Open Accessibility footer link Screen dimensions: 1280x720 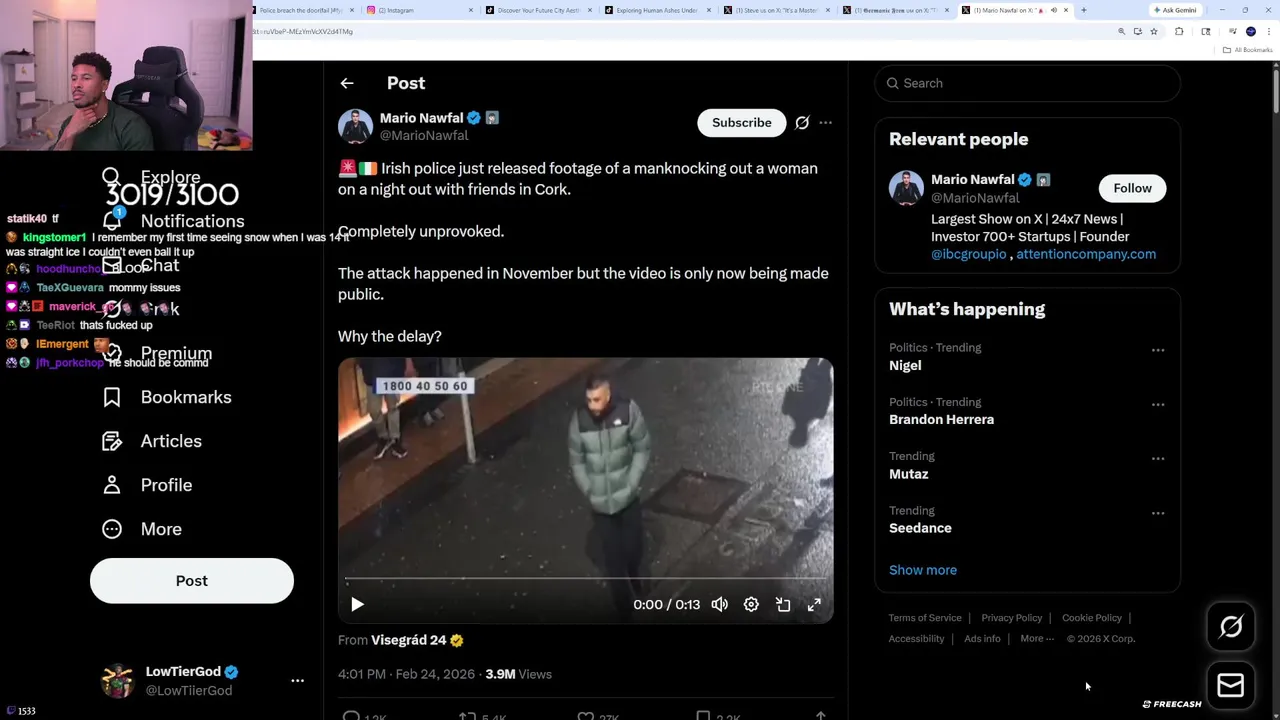point(916,639)
